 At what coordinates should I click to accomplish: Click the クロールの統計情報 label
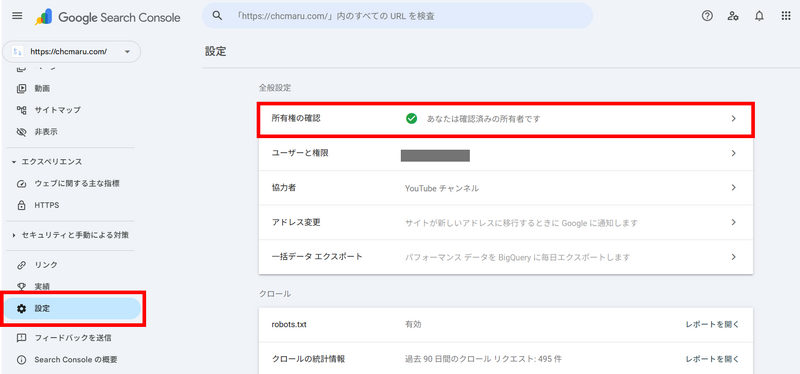click(309, 359)
